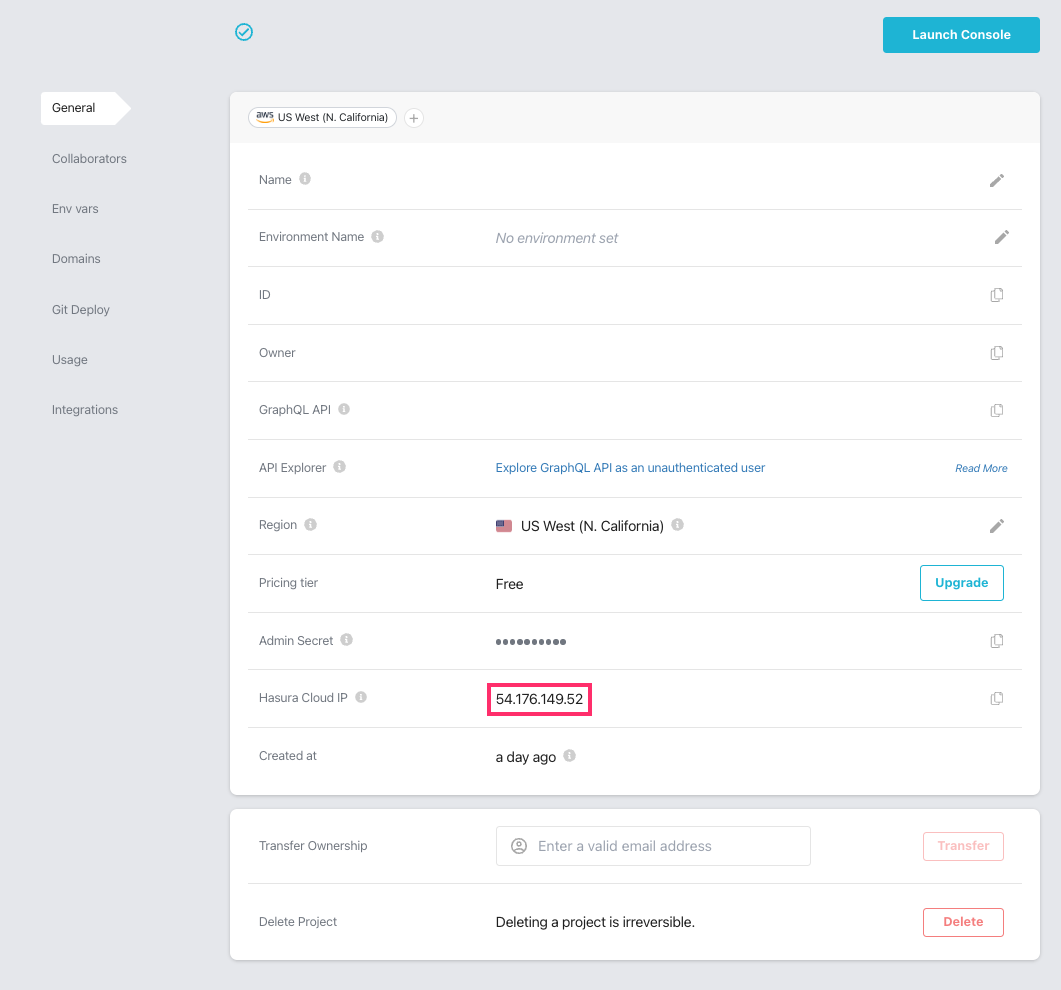The image size is (1061, 990).
Task: Launch the Hasura Console
Action: [x=960, y=34]
